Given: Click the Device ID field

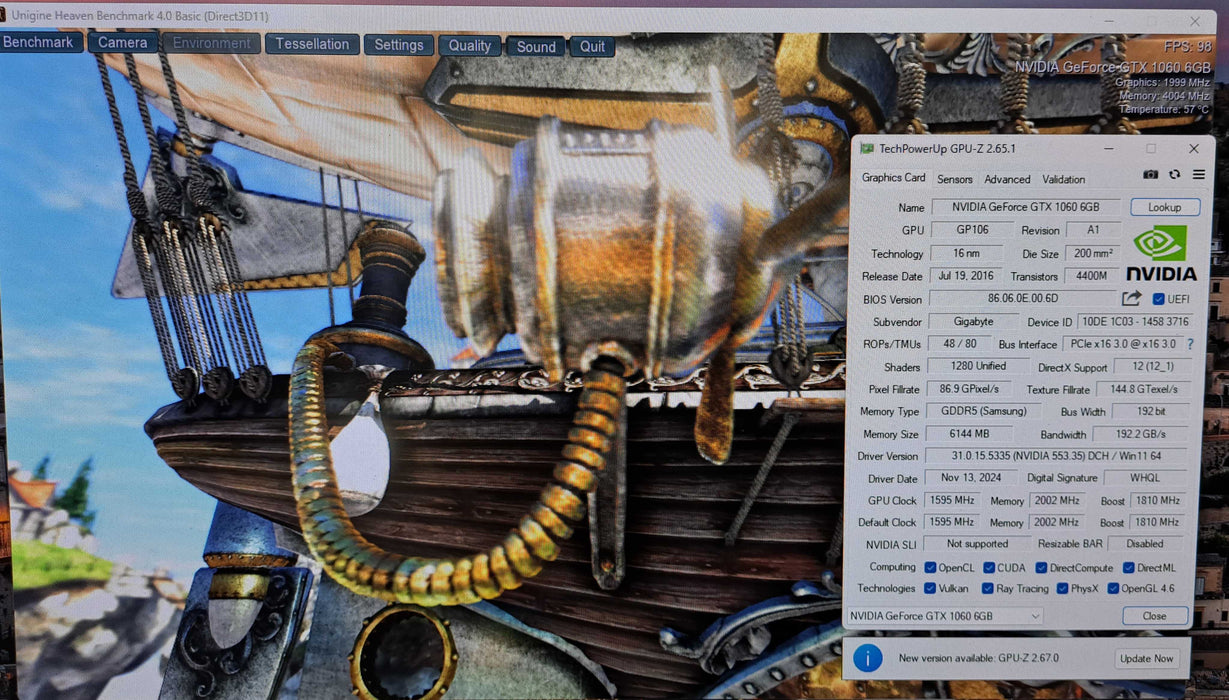Looking at the screenshot, I should click(1134, 322).
